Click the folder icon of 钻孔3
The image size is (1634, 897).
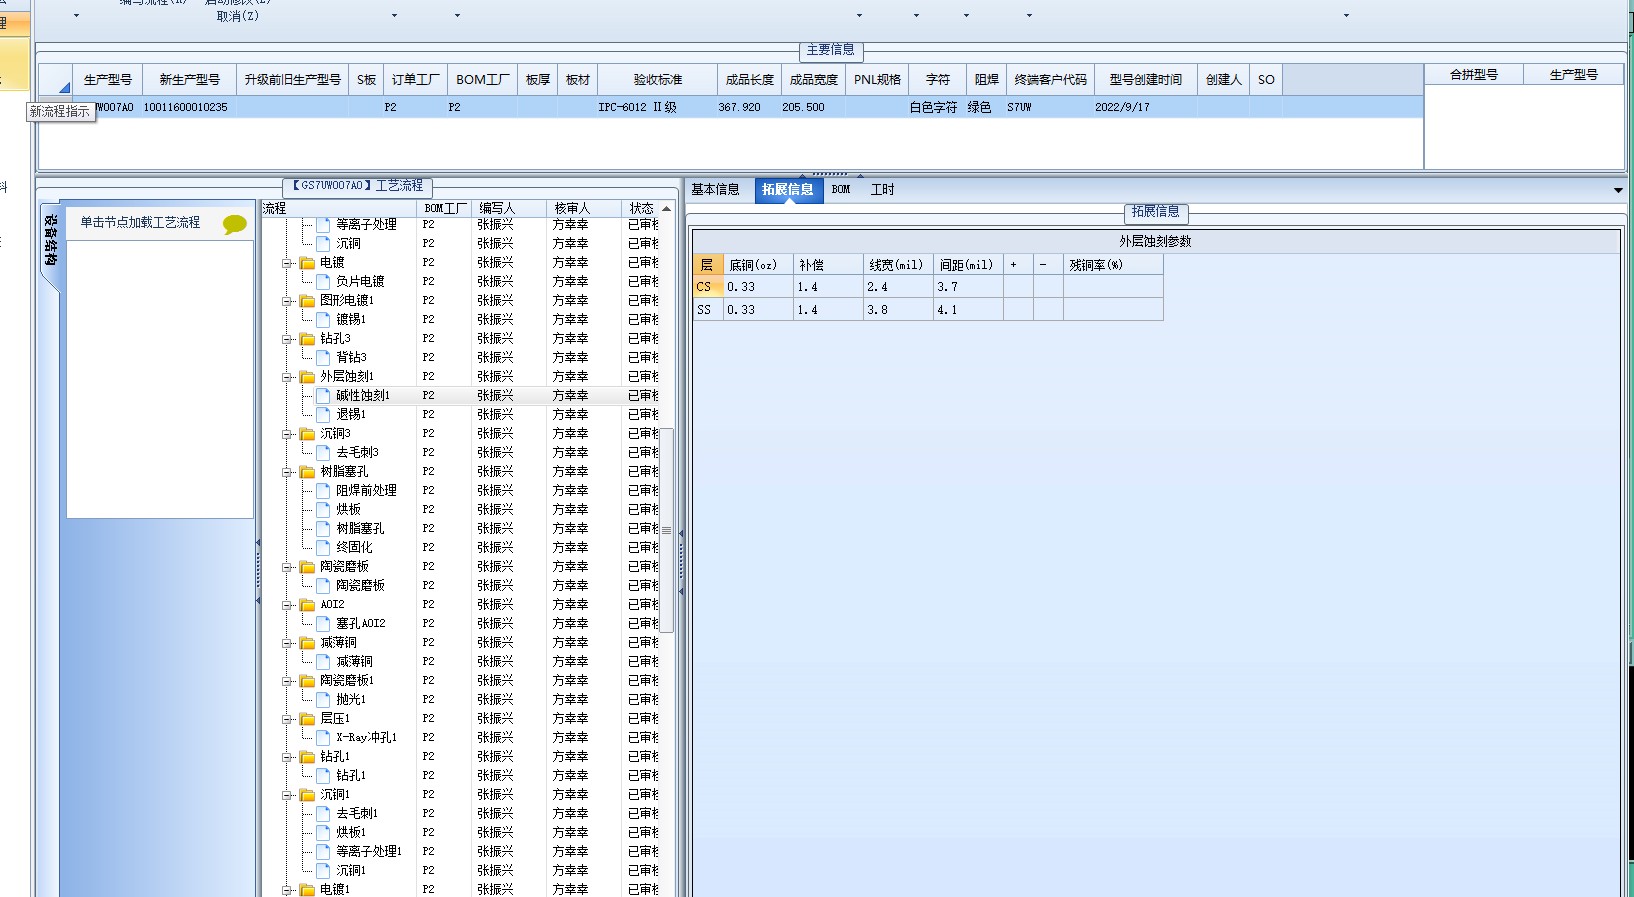pyautogui.click(x=307, y=339)
